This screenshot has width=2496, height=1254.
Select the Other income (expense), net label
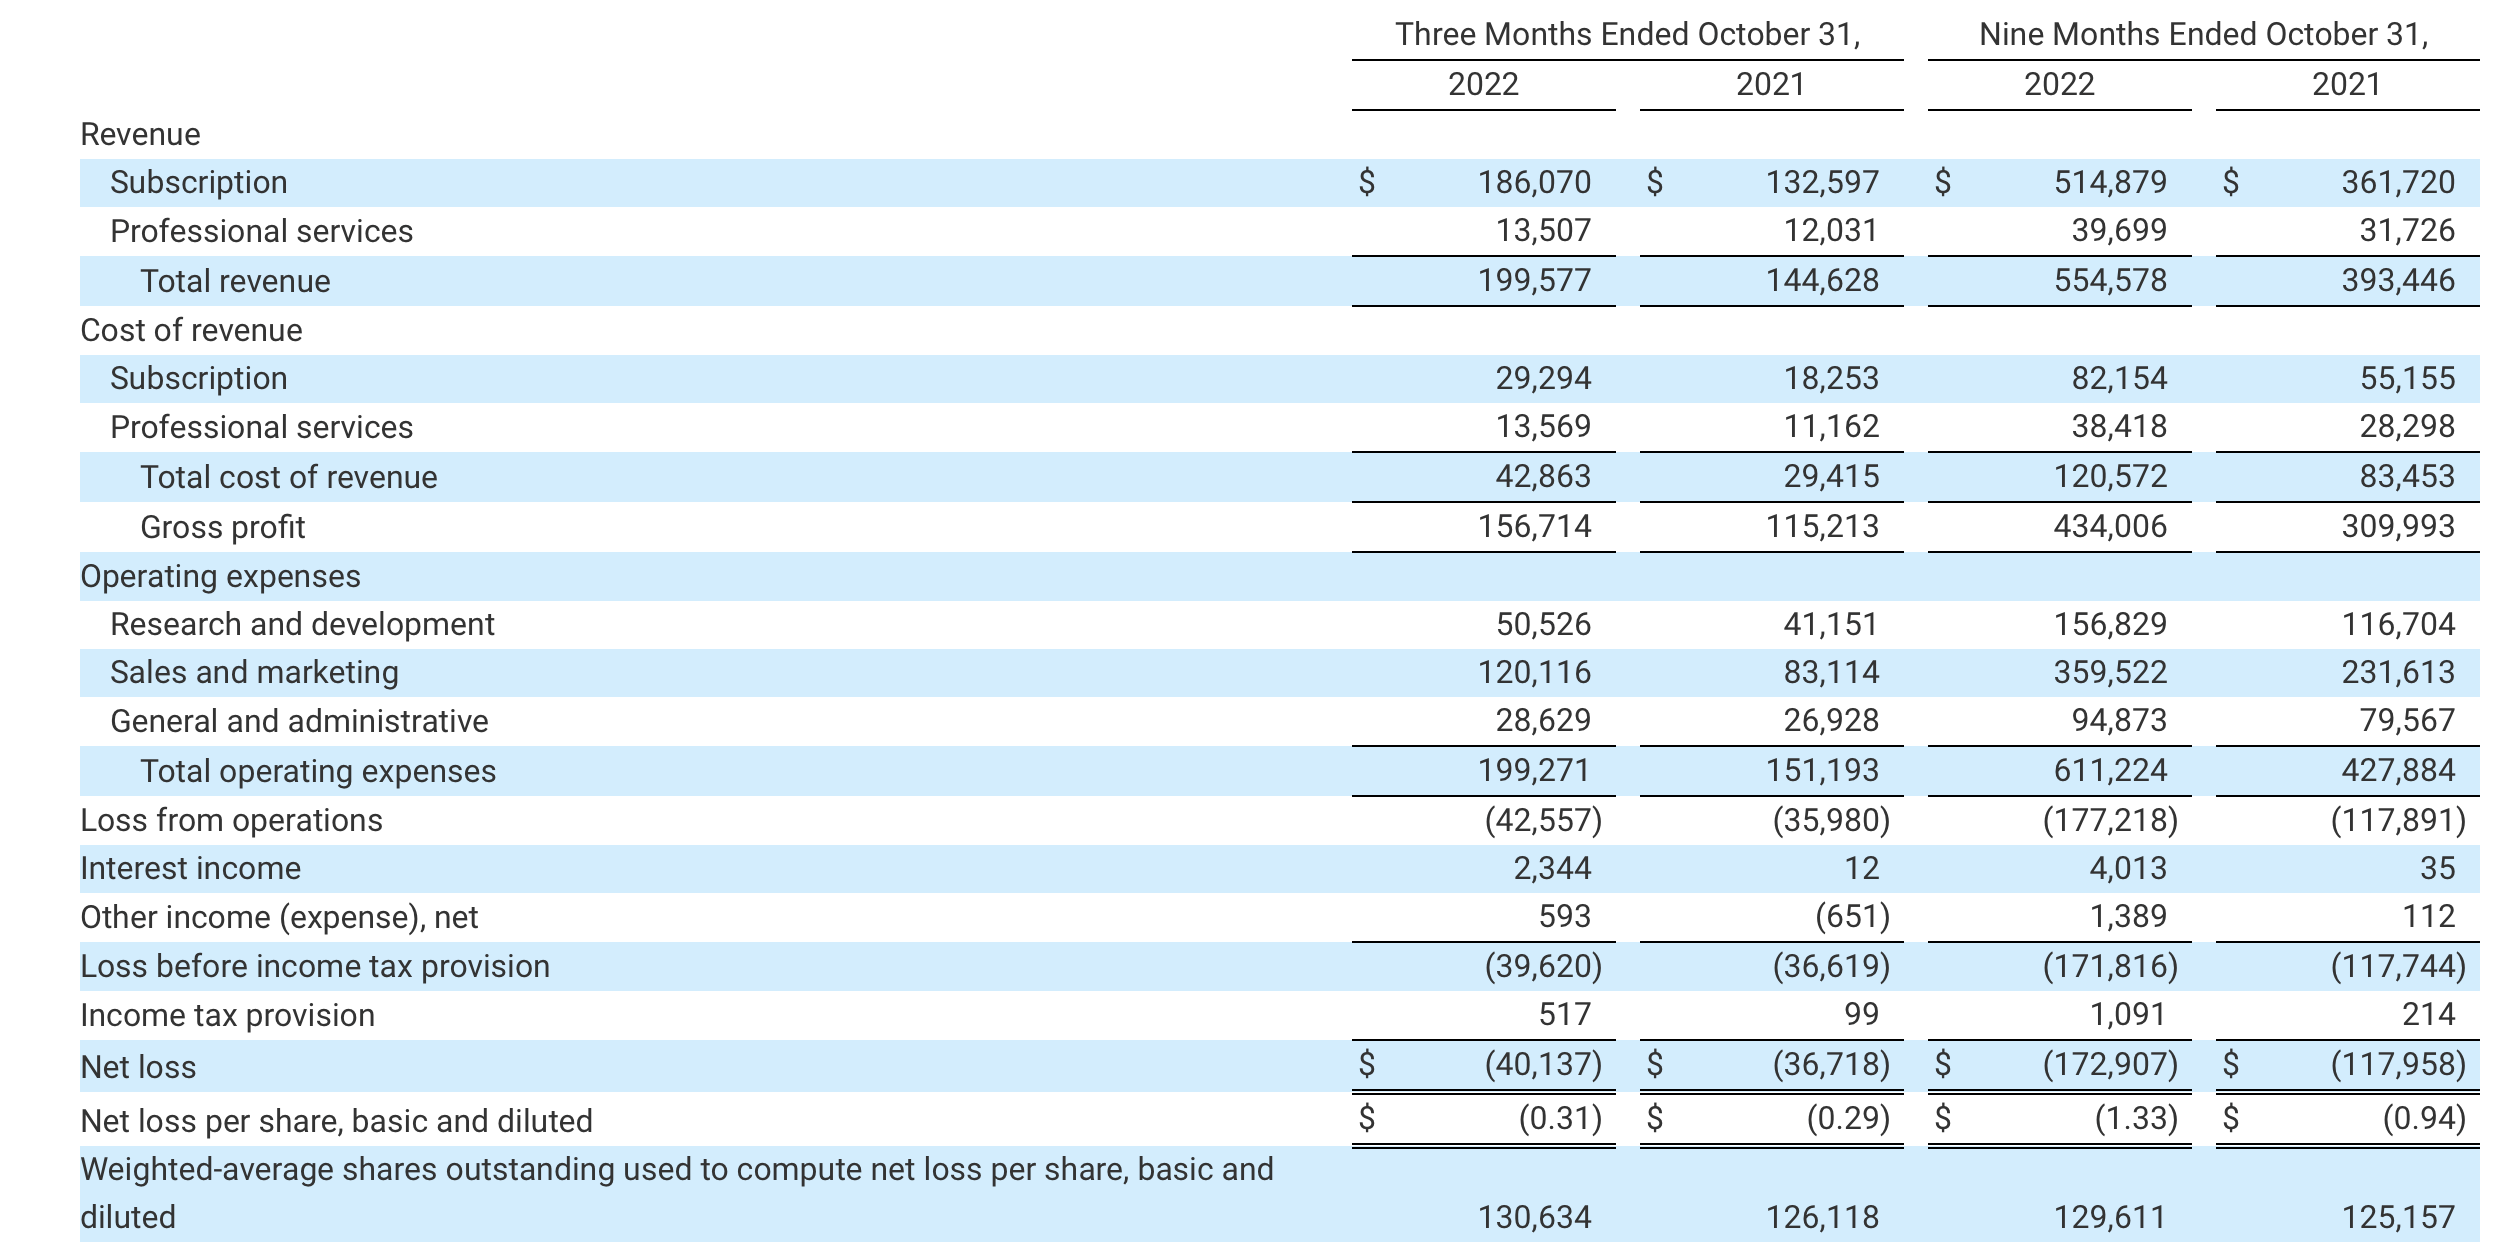(279, 917)
